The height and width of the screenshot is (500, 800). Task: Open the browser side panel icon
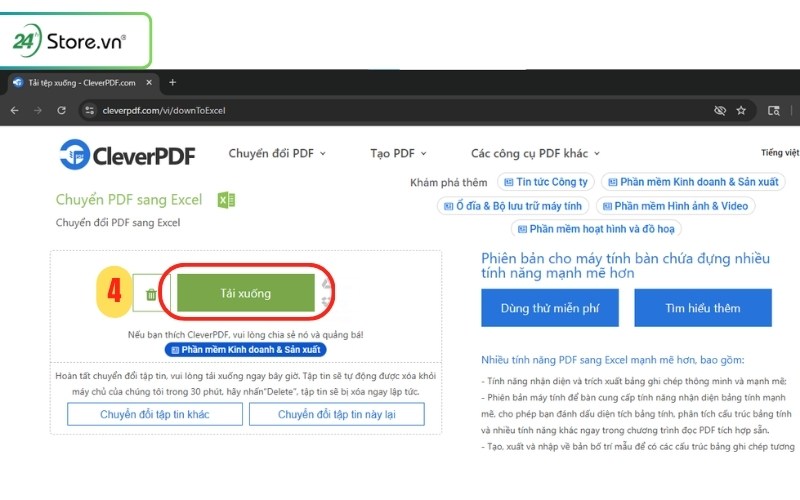pos(773,110)
